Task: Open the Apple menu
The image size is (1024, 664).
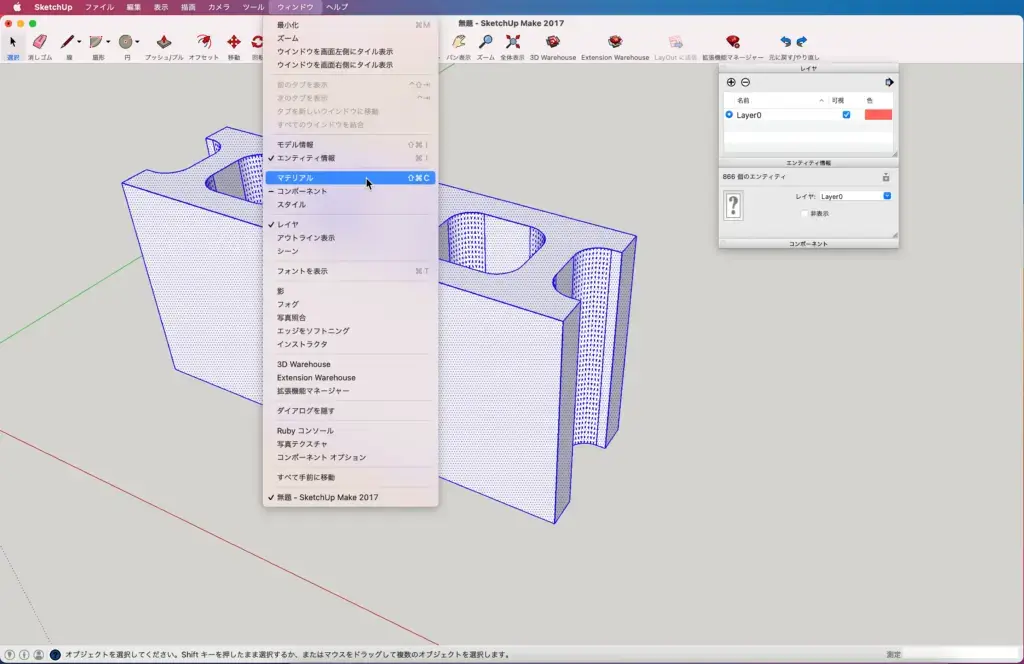Action: point(17,7)
